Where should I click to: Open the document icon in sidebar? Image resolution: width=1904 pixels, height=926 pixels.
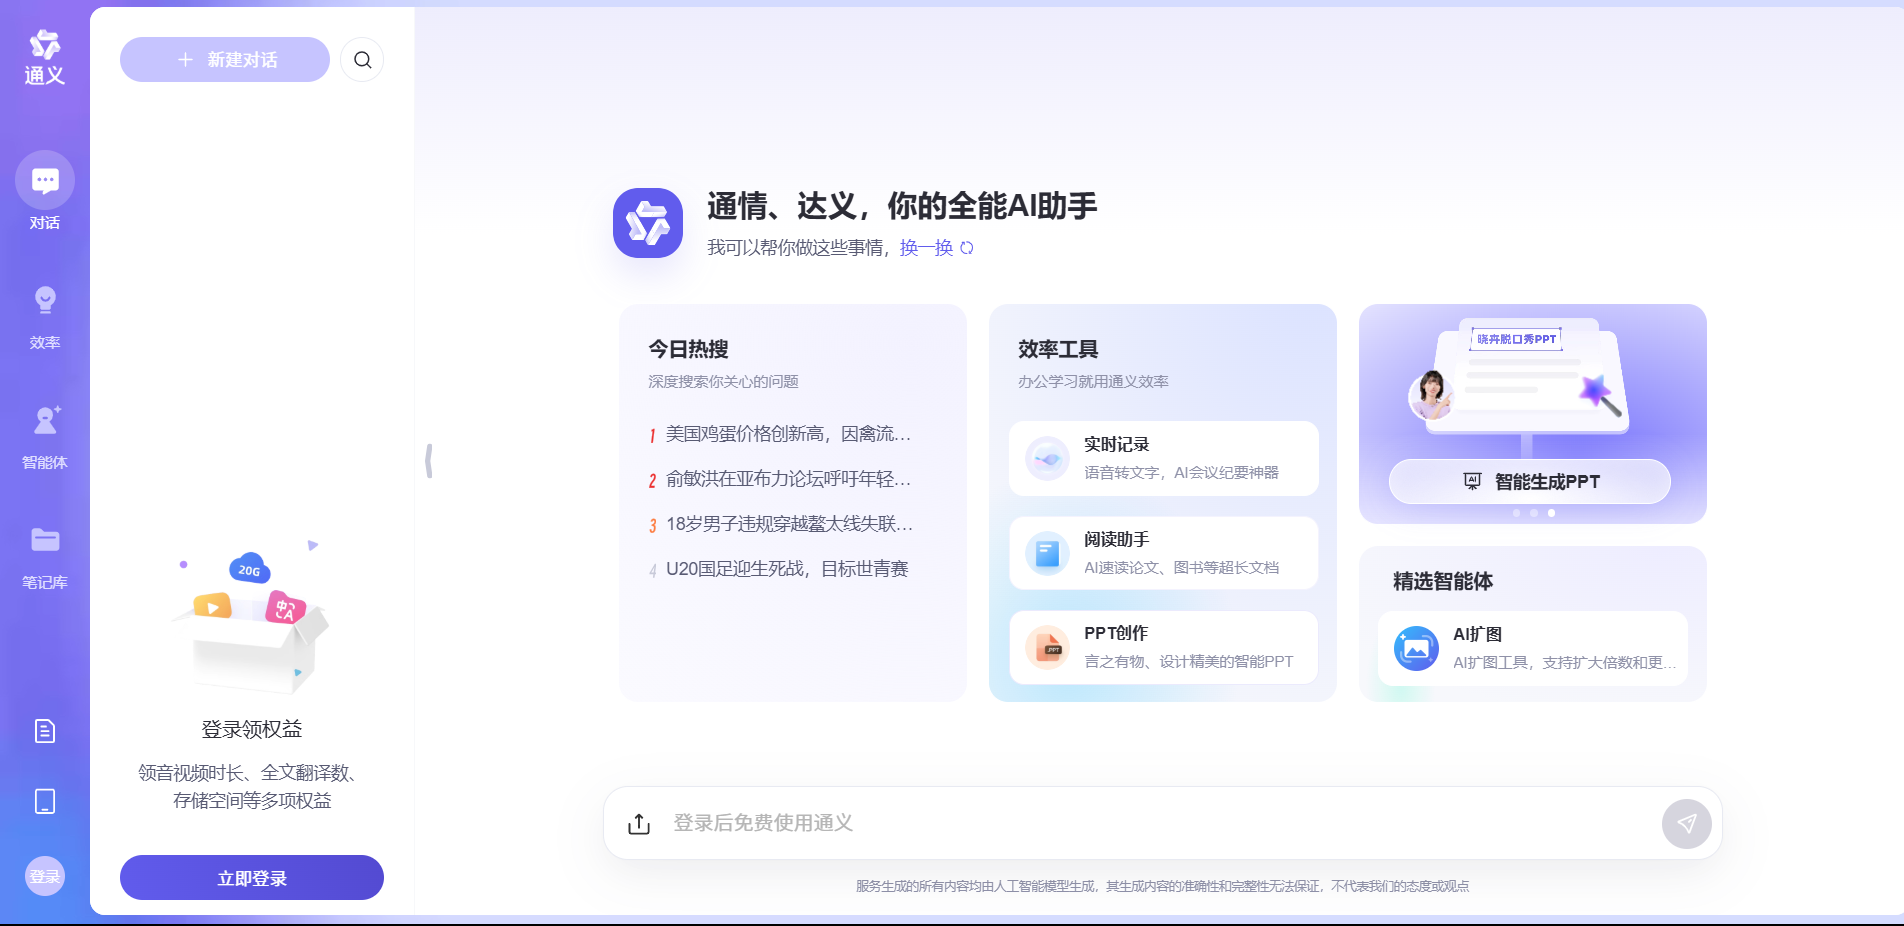click(x=45, y=731)
